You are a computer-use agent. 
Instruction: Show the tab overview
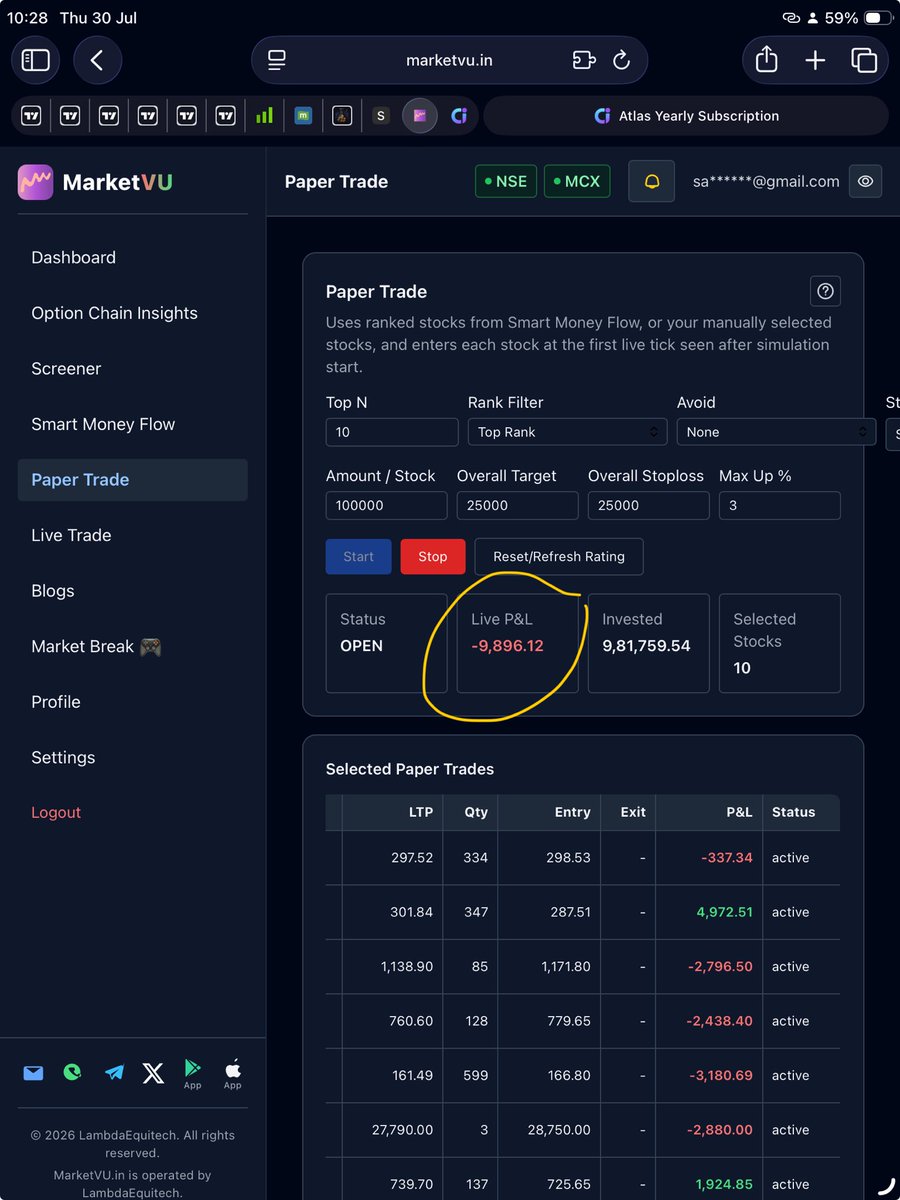863,60
